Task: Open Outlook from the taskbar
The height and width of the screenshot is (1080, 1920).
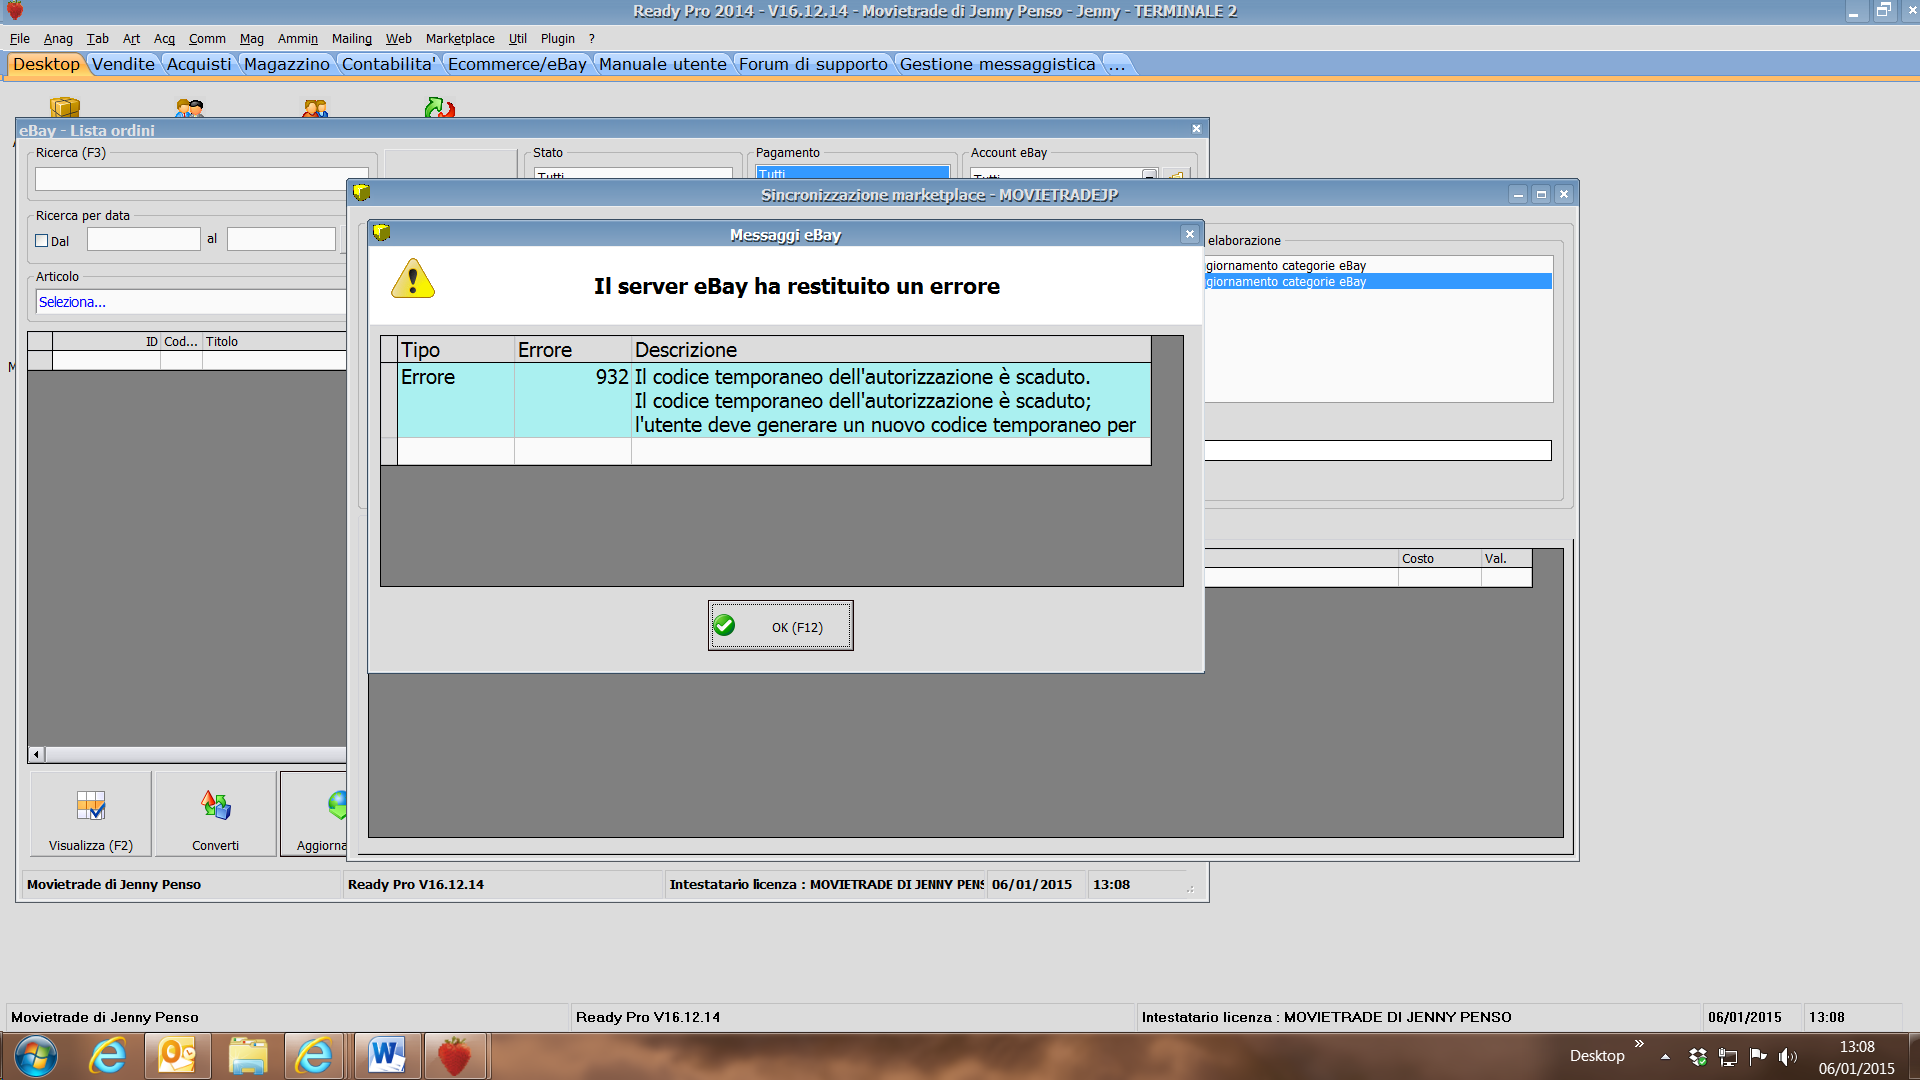Action: tap(177, 1056)
